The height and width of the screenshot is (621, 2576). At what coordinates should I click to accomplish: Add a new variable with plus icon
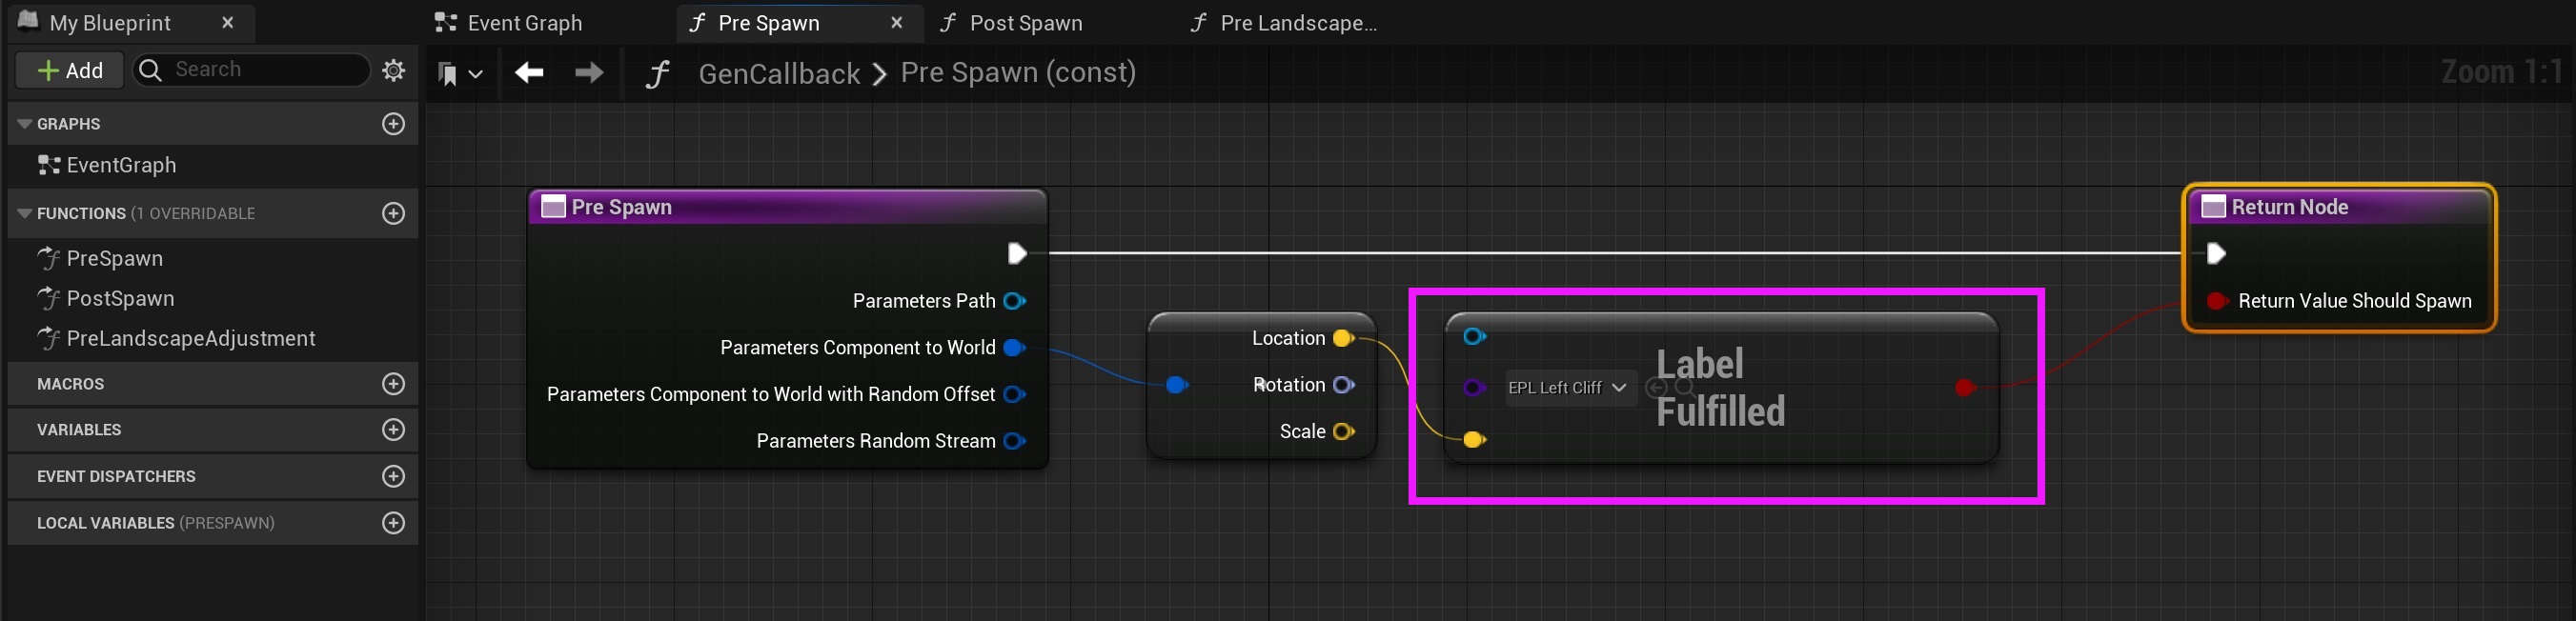tap(394, 430)
